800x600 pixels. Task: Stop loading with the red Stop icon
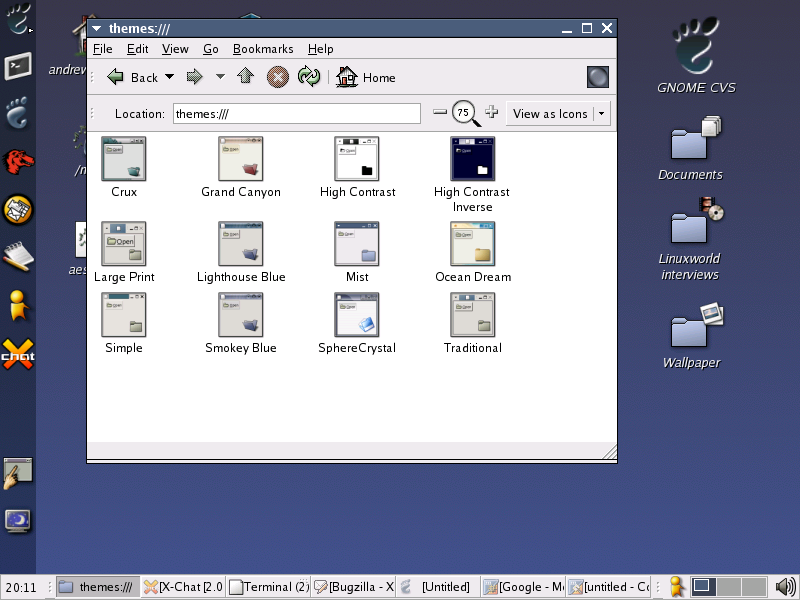[278, 77]
